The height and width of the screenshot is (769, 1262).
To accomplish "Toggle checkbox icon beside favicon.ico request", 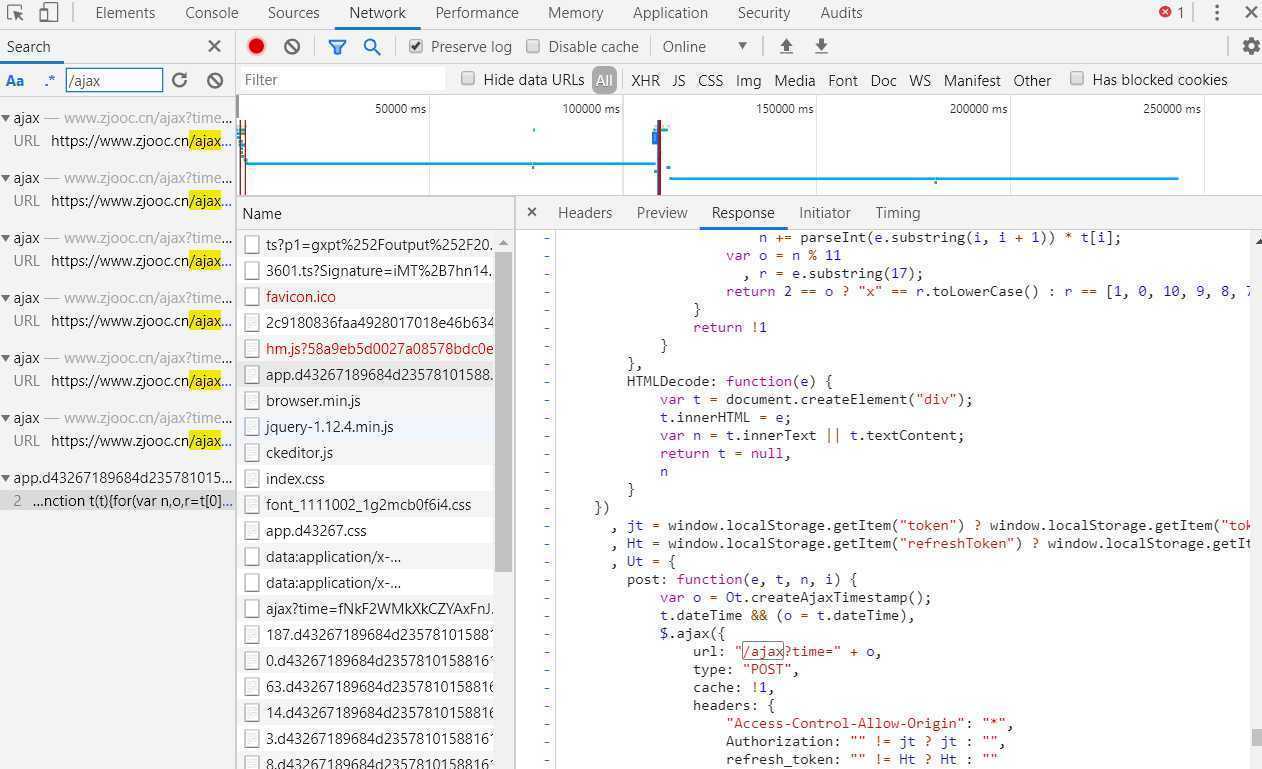I will (252, 297).
